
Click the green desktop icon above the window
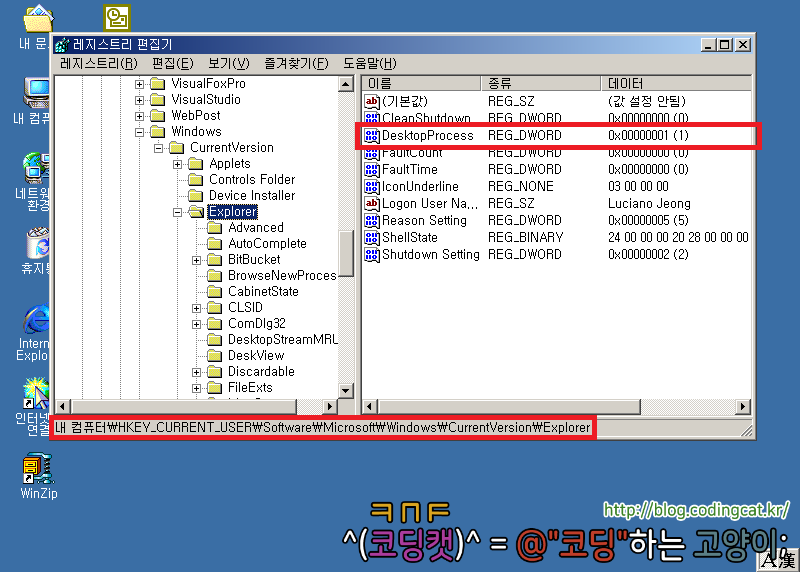coord(117,17)
